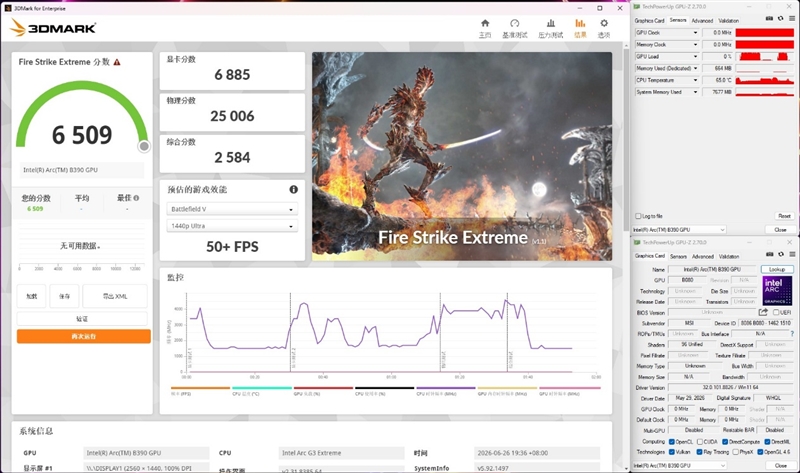Toggle the DirectCompute checkbox
The image size is (800, 473).
725,442
